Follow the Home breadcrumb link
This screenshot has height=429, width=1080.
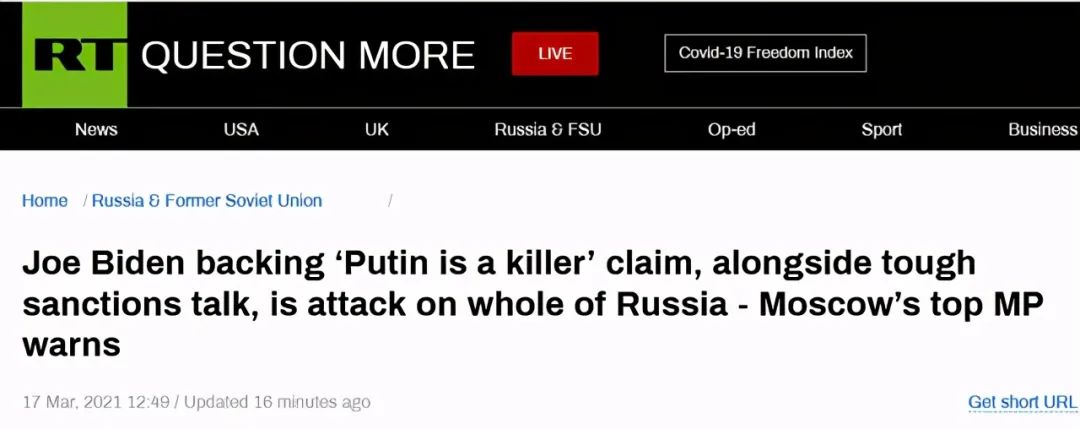pyautogui.click(x=45, y=201)
